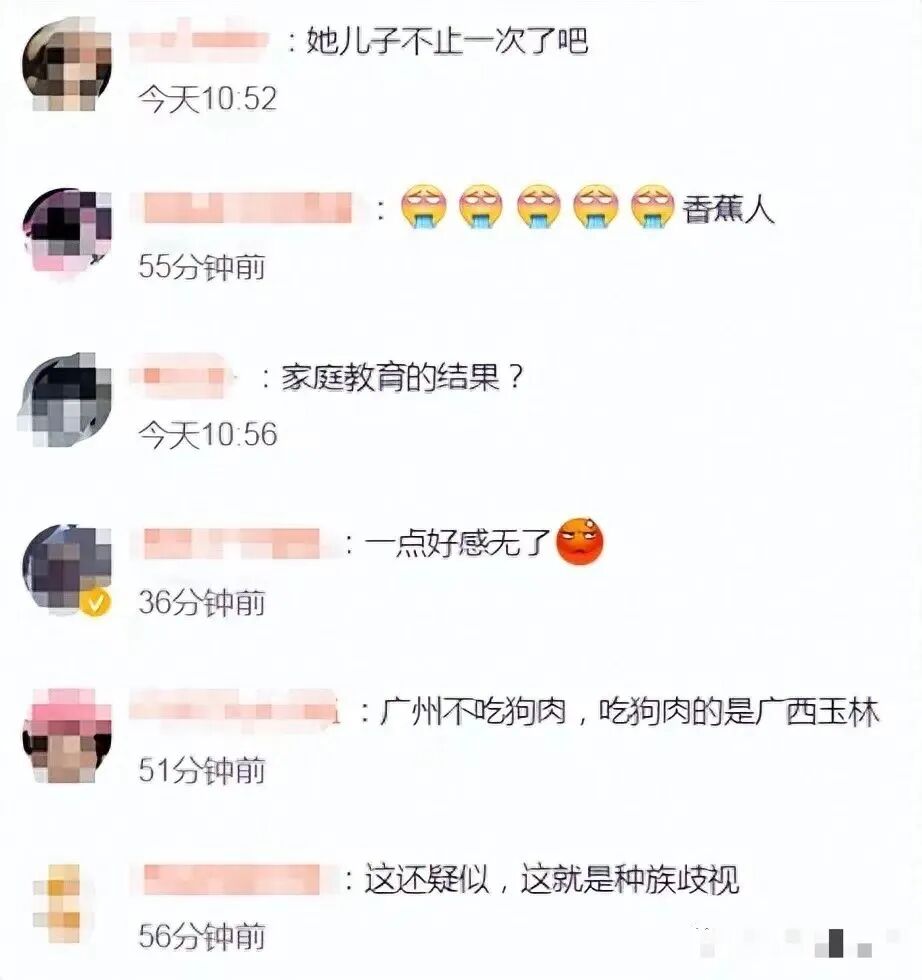This screenshot has height=980, width=922.
Task: Click the 今天10:52 timestamp
Action: (208, 99)
